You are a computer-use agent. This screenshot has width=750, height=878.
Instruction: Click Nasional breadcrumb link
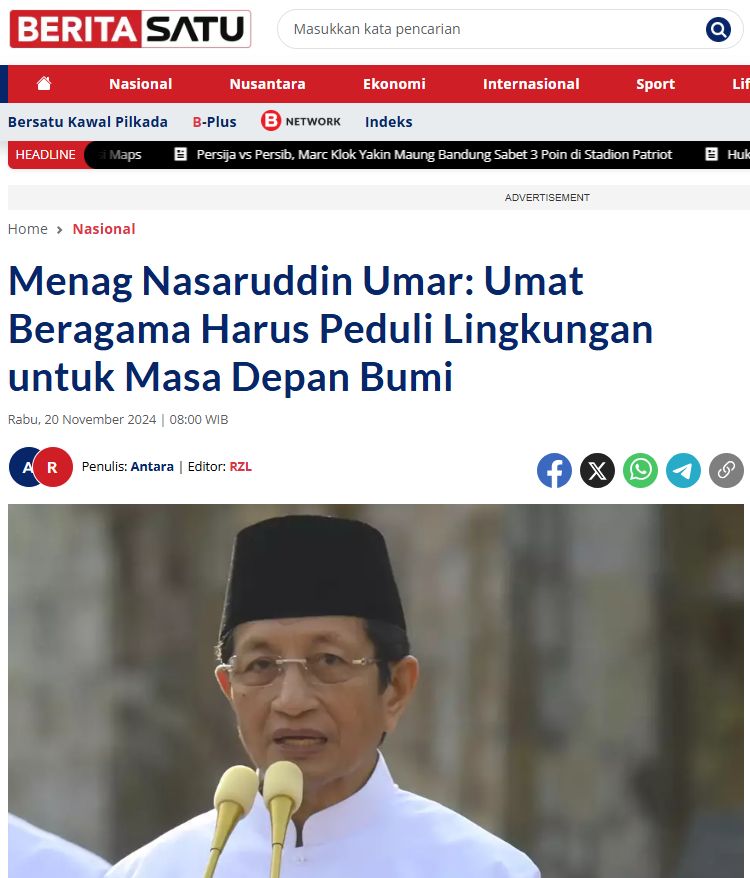coord(104,229)
